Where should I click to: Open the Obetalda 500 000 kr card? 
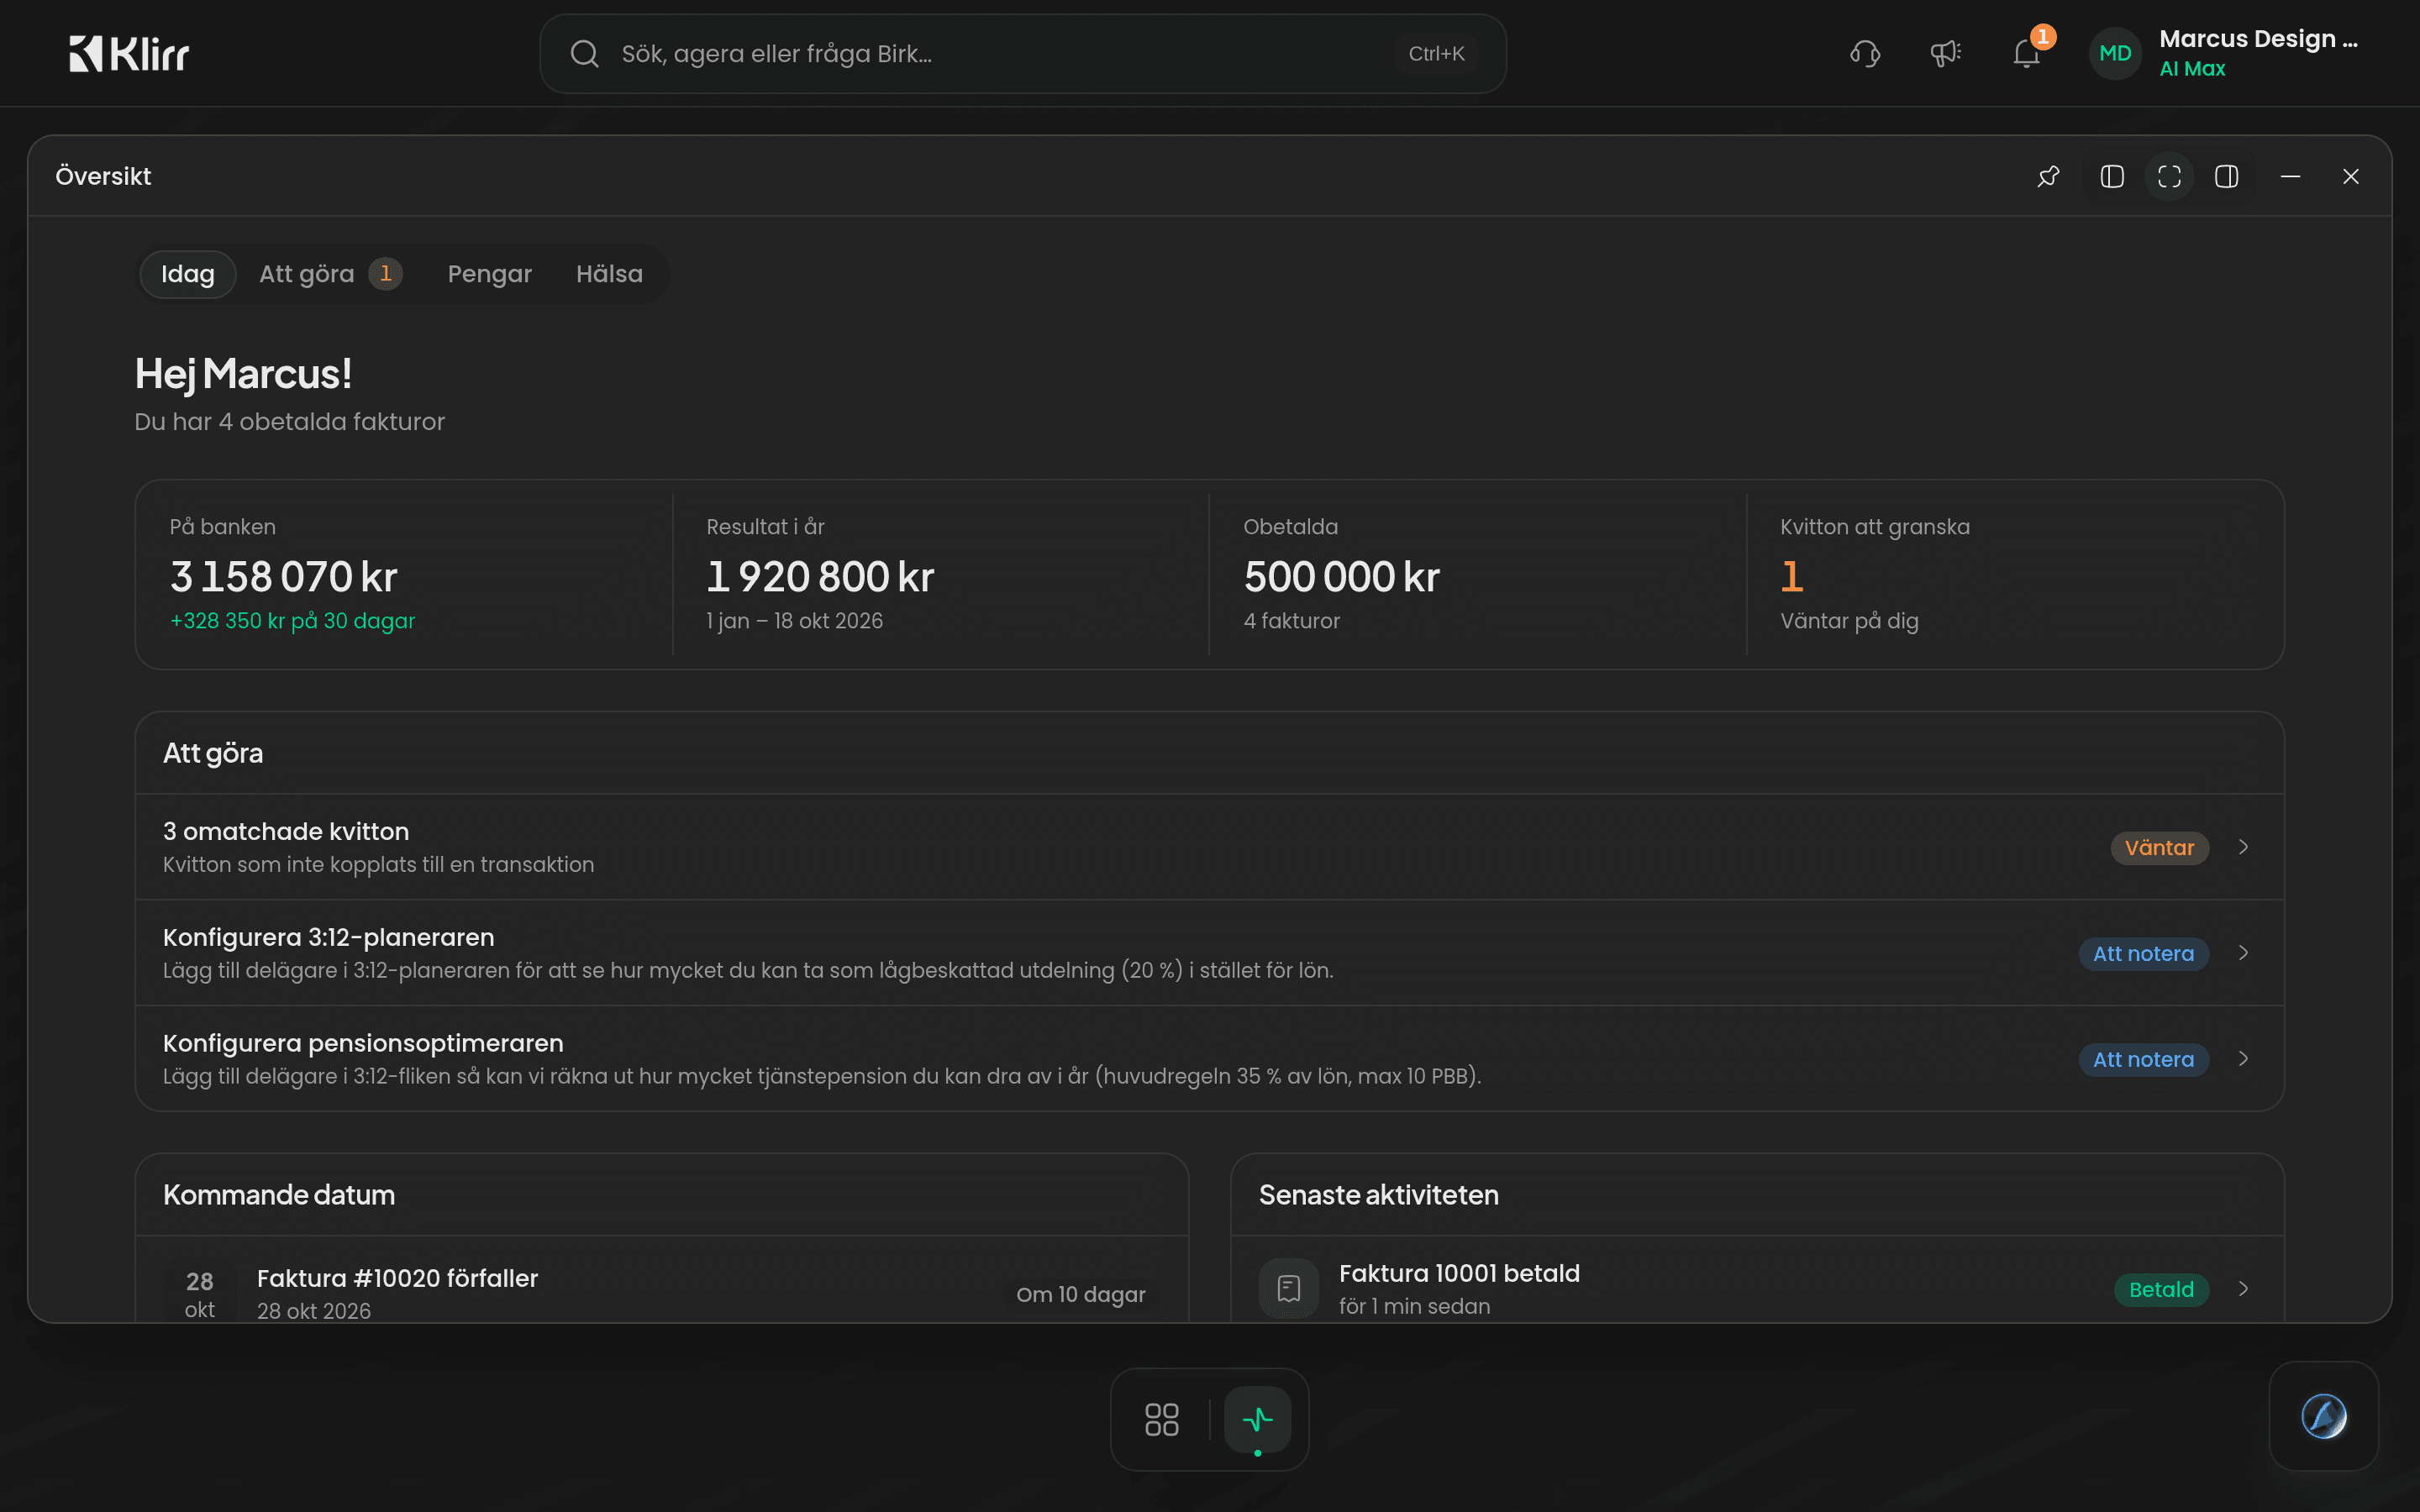coord(1478,575)
